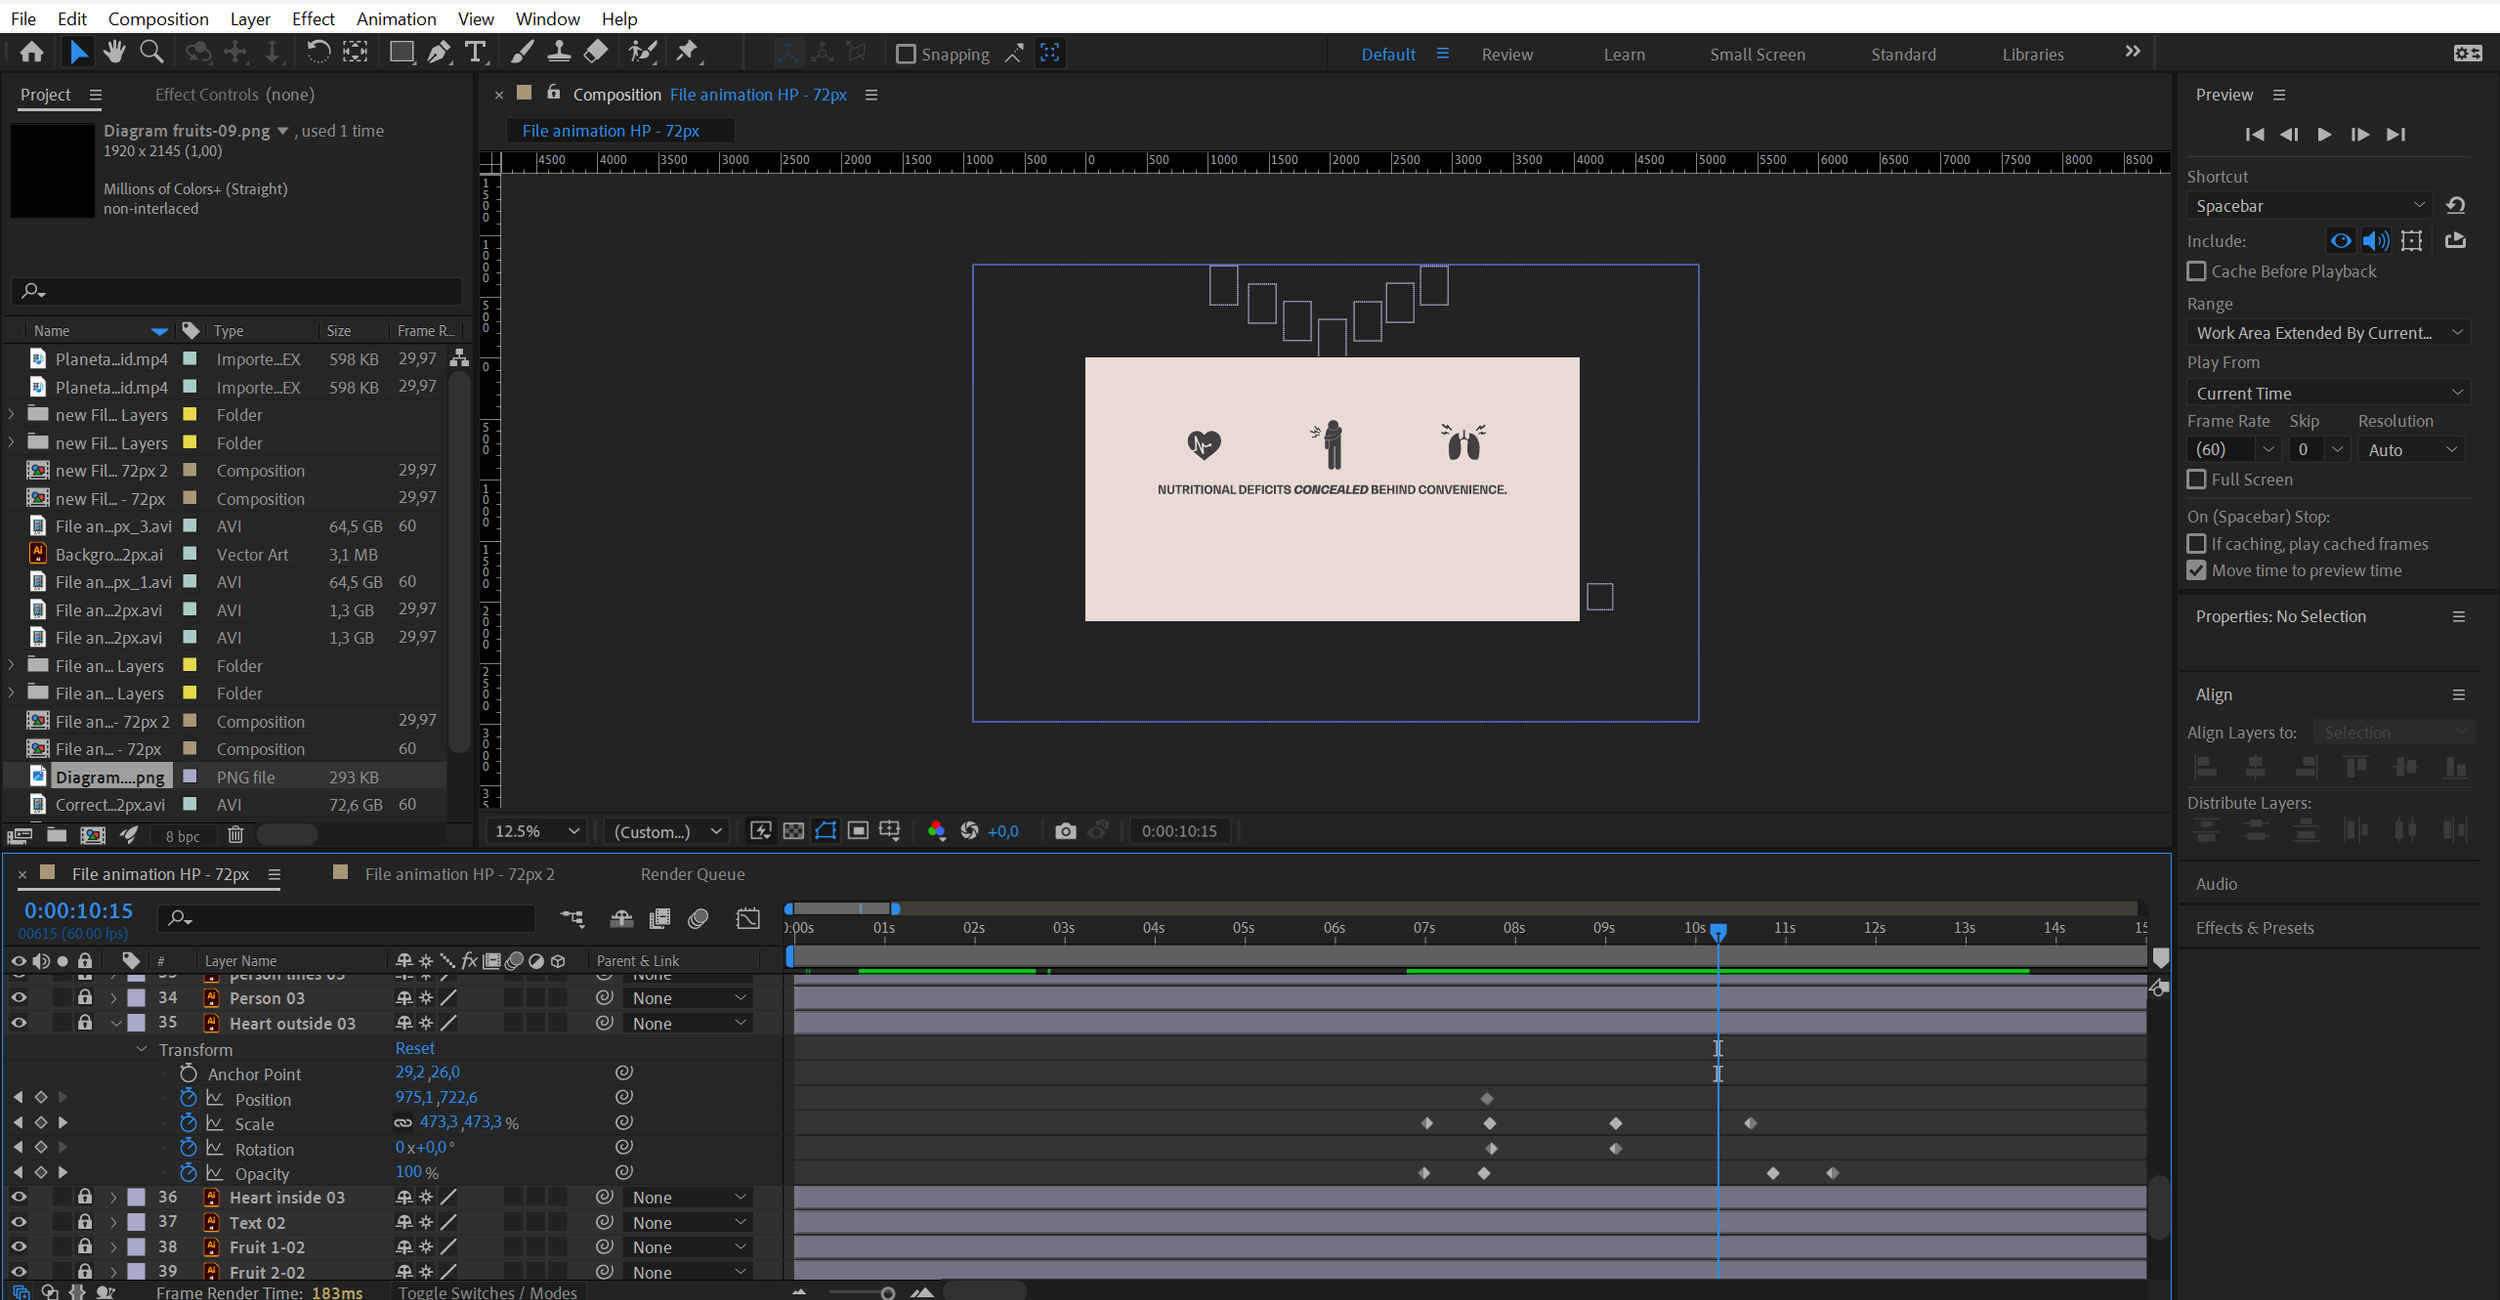This screenshot has width=2500, height=1300.
Task: Click the Heart outside 03 label color swatch
Action: [x=137, y=1023]
